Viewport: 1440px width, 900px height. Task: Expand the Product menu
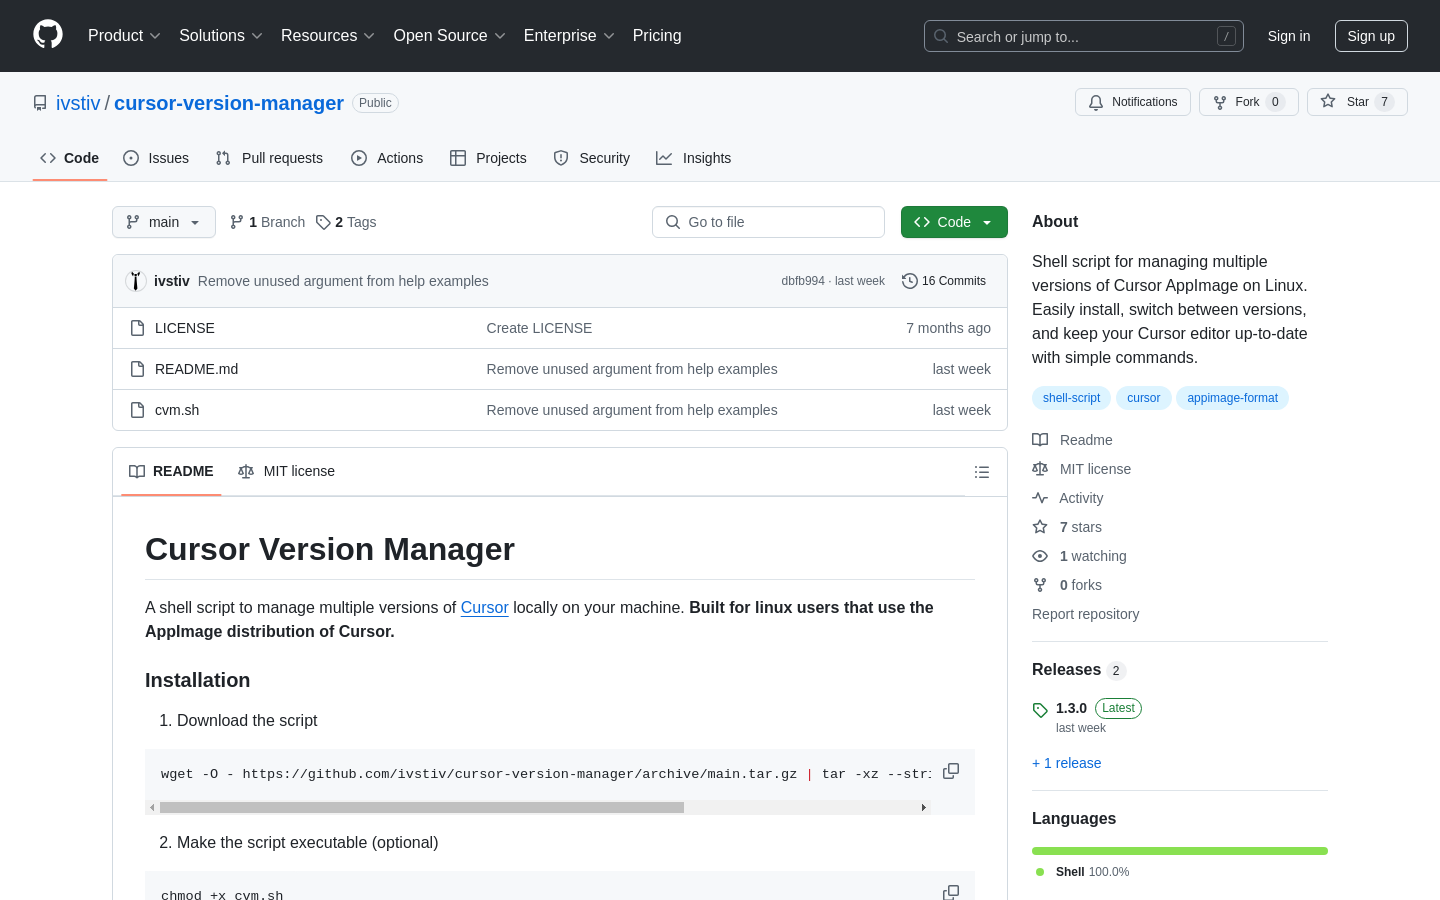[124, 36]
